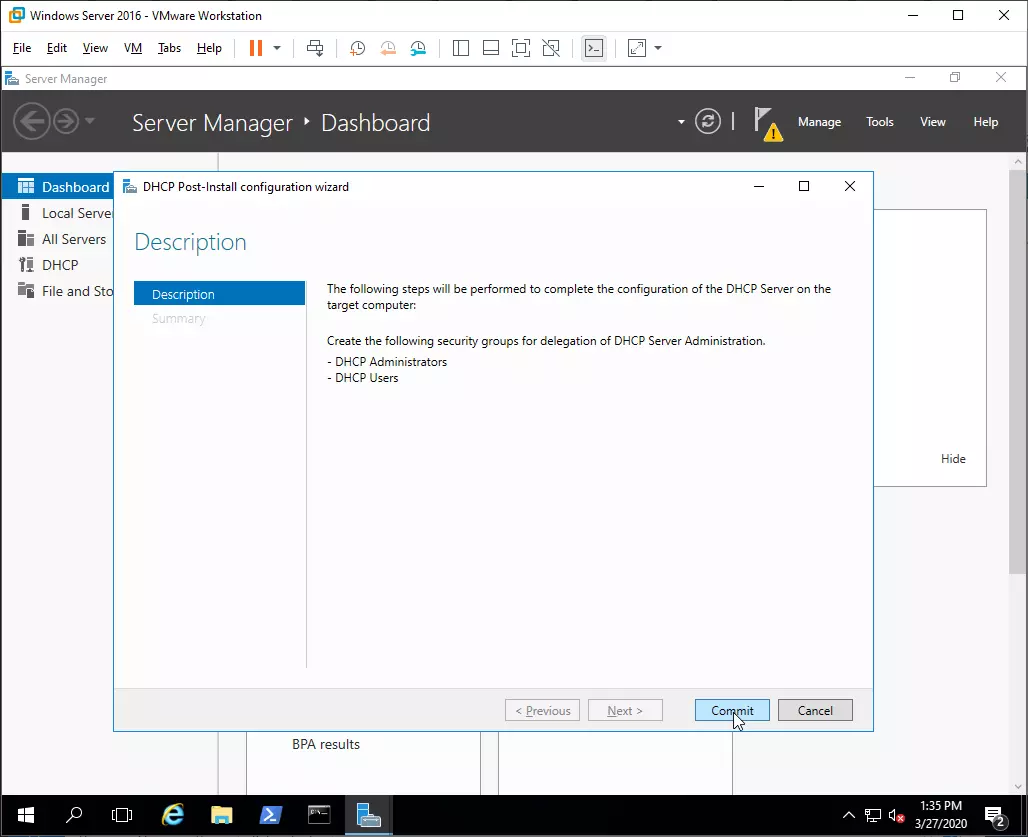Refresh the Server Manager dashboard
Viewport: 1028px width, 837px height.
pos(707,121)
